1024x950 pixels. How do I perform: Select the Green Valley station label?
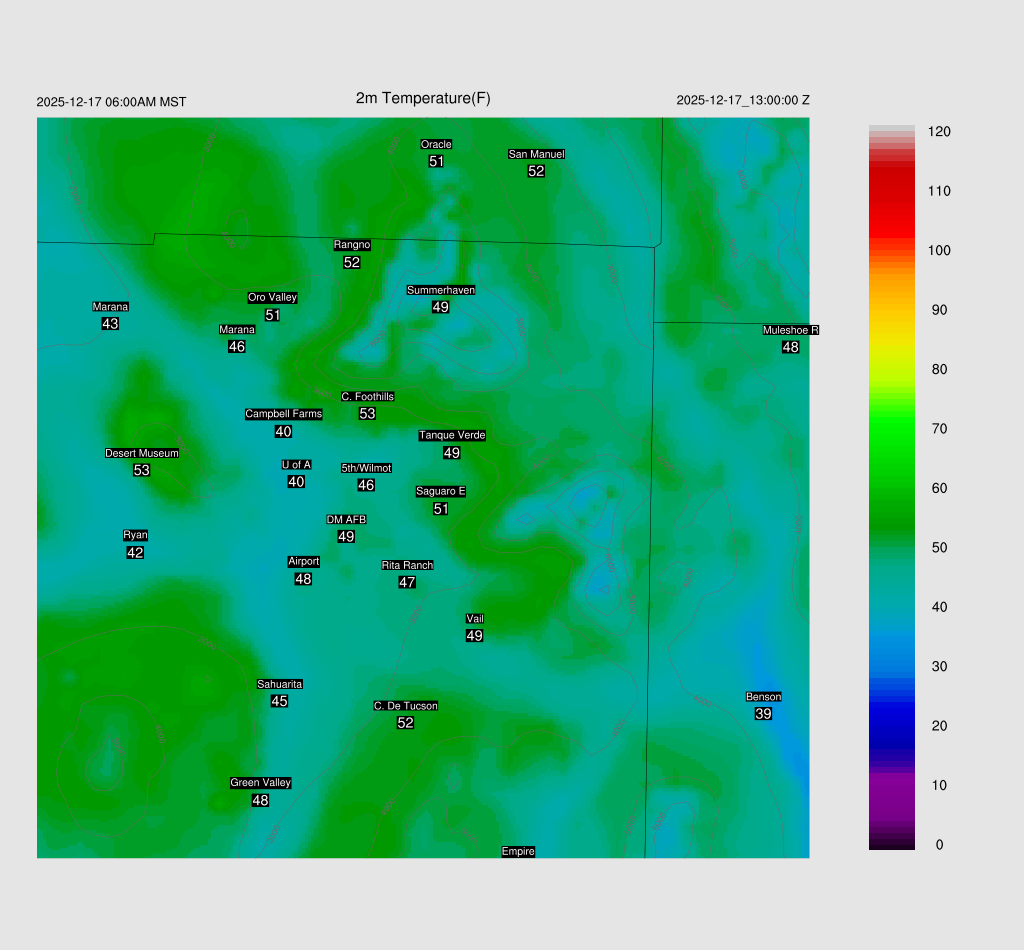260,783
